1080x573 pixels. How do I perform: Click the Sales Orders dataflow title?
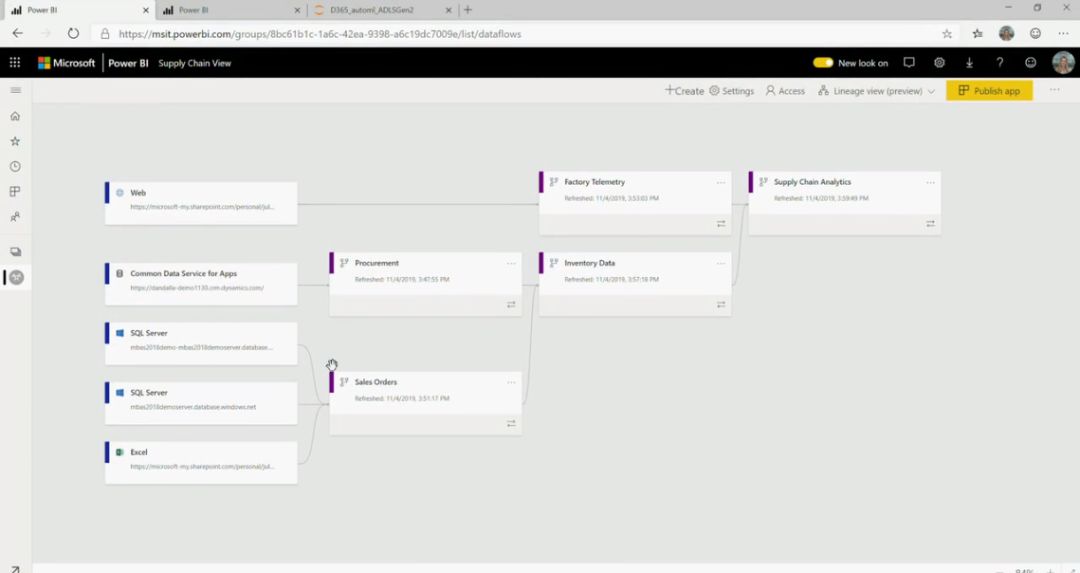click(375, 382)
